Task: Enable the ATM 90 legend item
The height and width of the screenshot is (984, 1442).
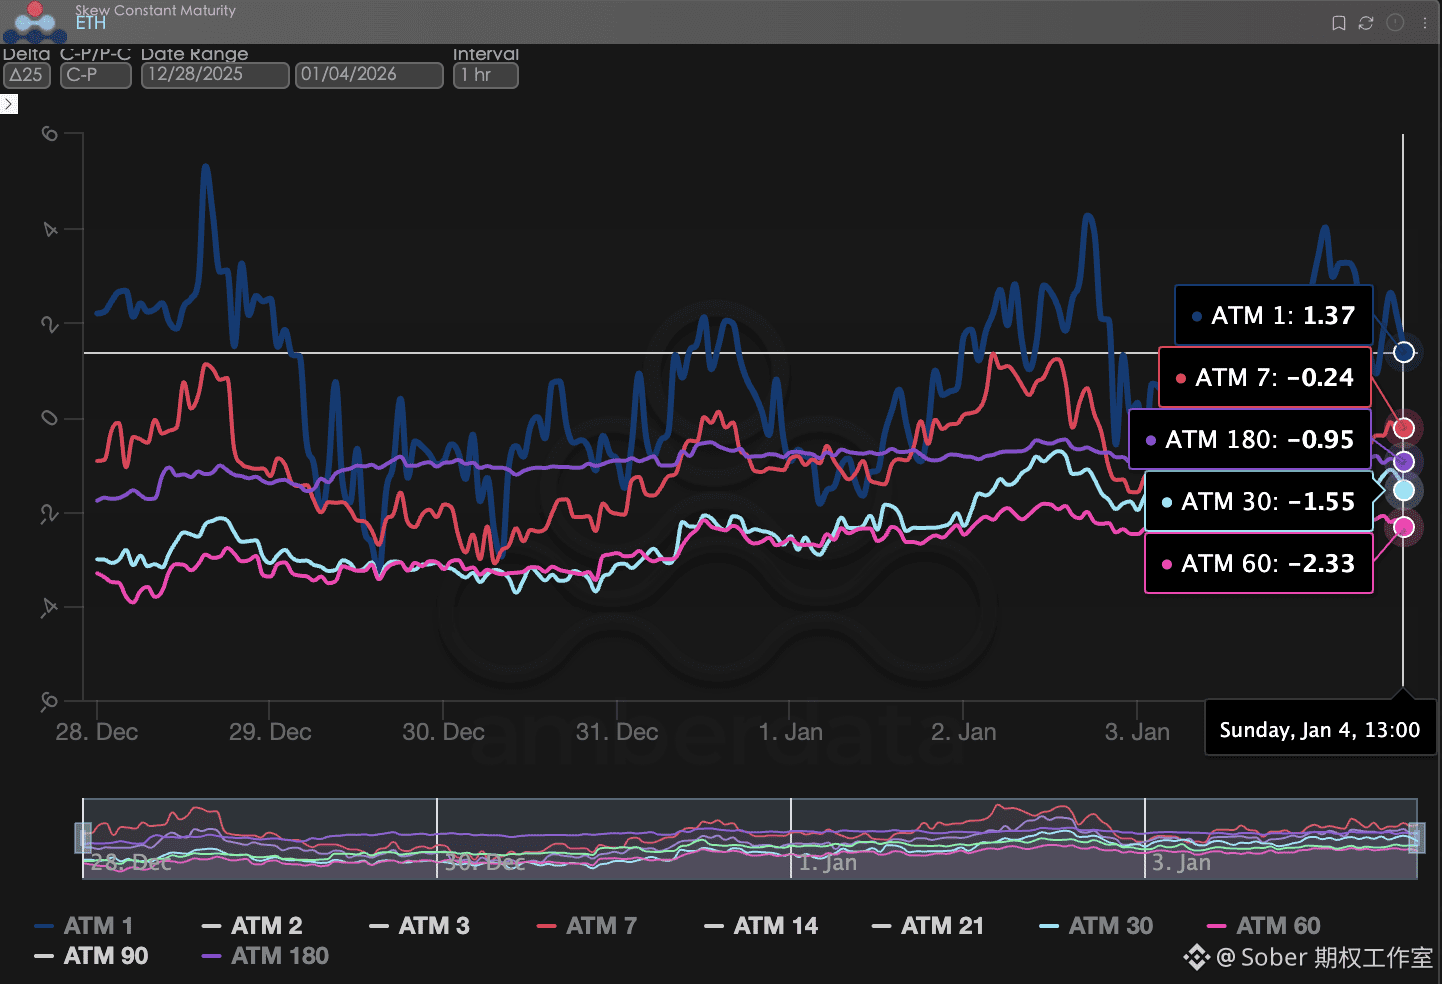Action: click(92, 956)
